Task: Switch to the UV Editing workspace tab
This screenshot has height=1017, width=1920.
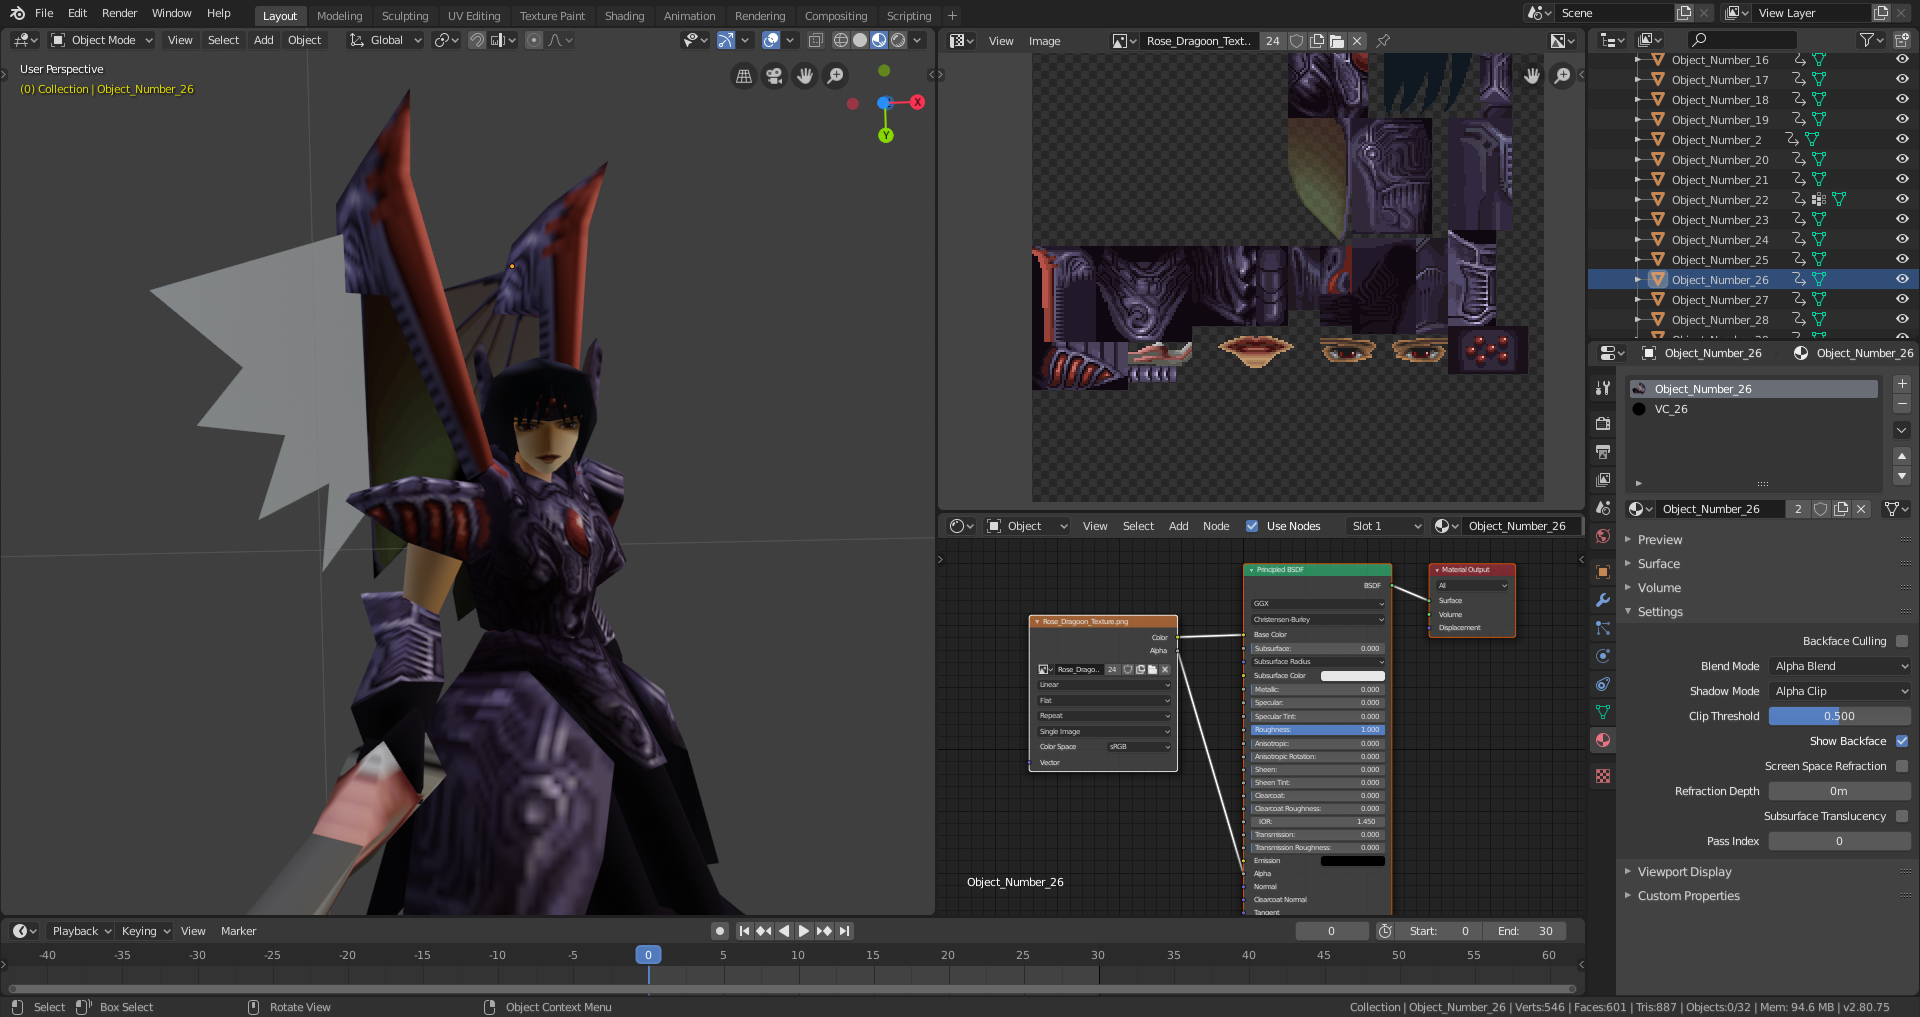Action: tap(474, 16)
